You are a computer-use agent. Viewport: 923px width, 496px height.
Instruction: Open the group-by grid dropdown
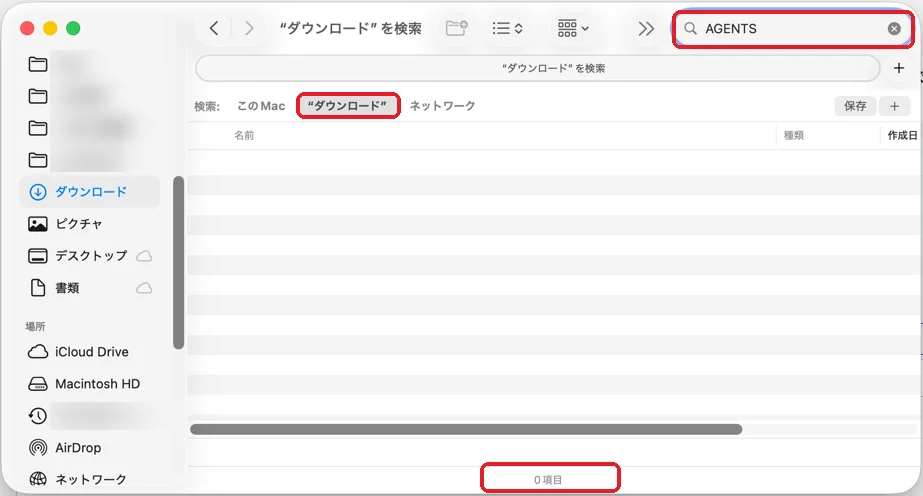coord(573,28)
